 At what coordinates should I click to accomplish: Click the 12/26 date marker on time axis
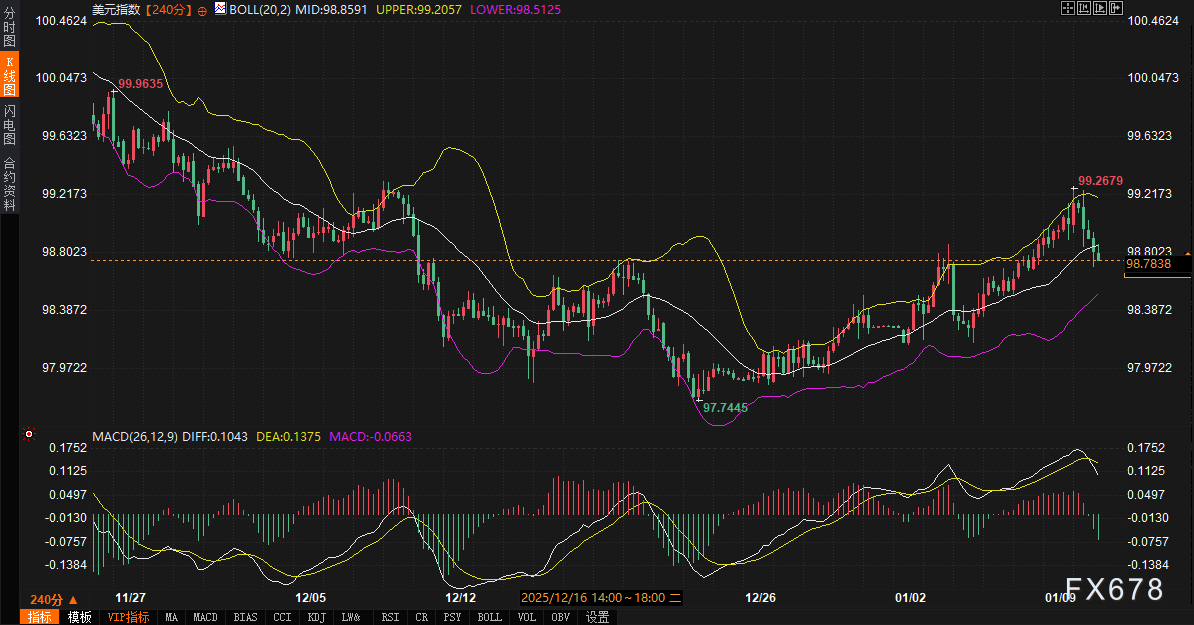(x=761, y=598)
